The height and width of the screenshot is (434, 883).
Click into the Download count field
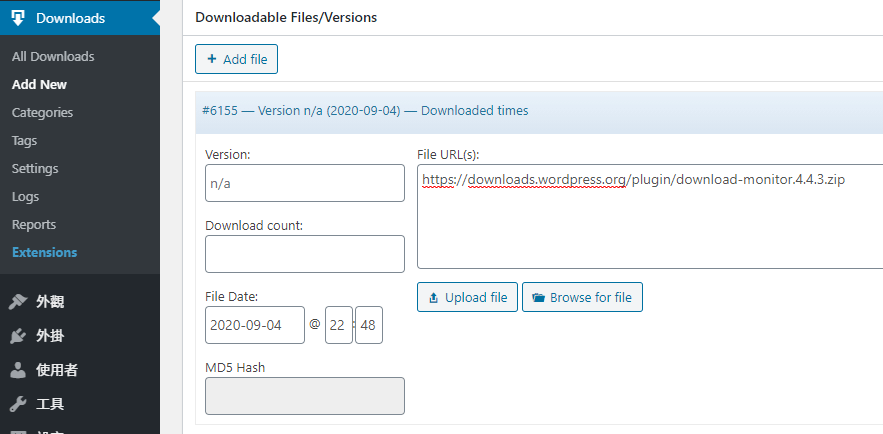click(305, 254)
